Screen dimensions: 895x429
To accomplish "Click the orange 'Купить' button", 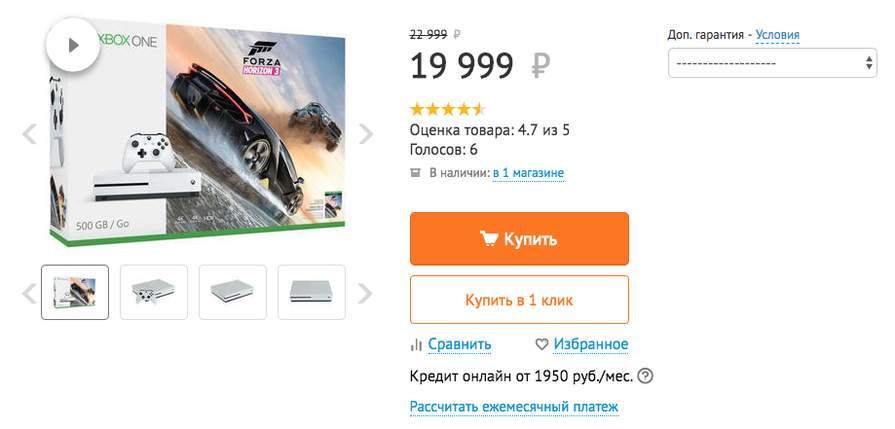I will [x=519, y=239].
